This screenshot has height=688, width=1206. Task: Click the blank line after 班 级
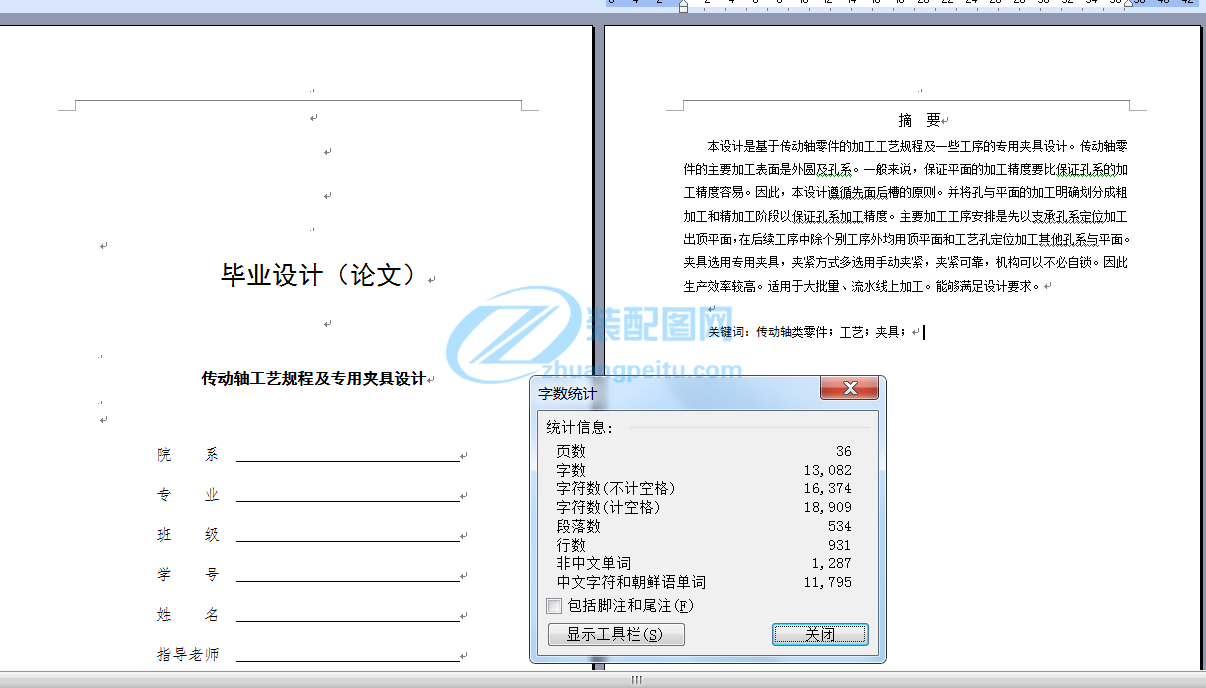point(348,536)
